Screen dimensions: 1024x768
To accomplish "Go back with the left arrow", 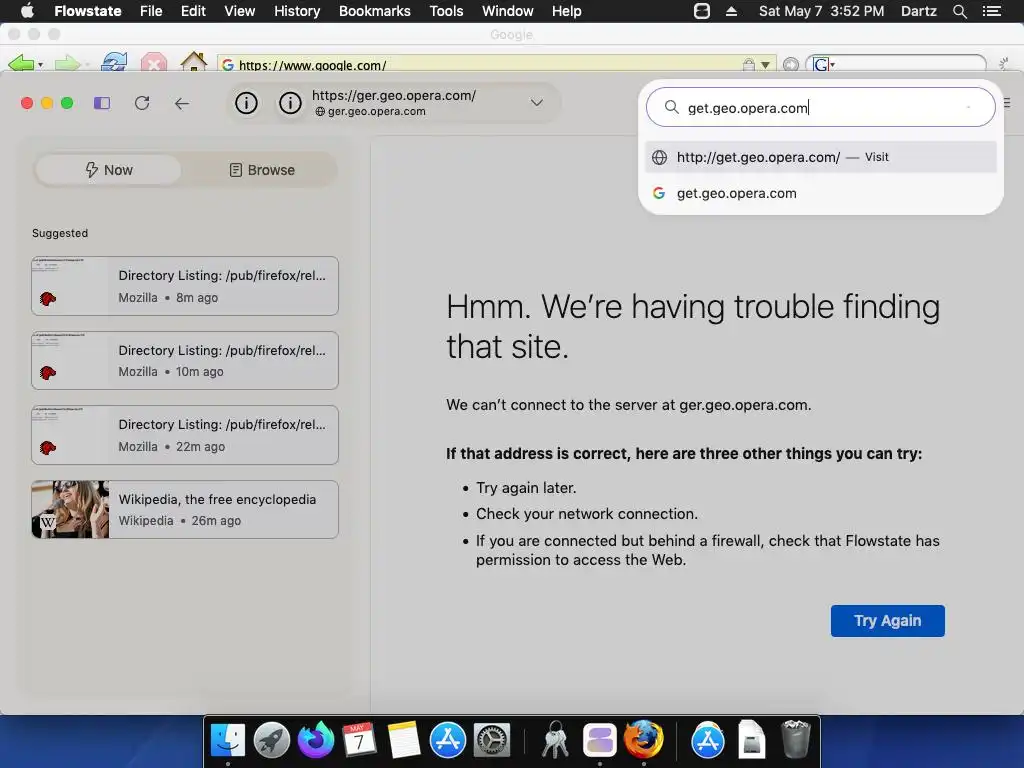I will coord(182,103).
